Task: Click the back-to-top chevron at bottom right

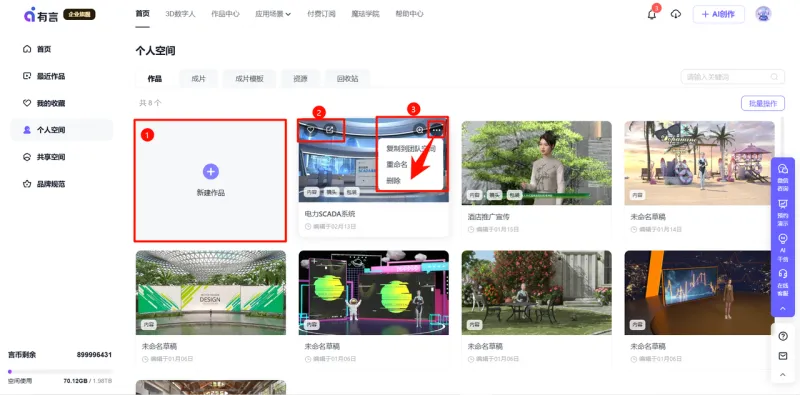Action: pyautogui.click(x=783, y=375)
